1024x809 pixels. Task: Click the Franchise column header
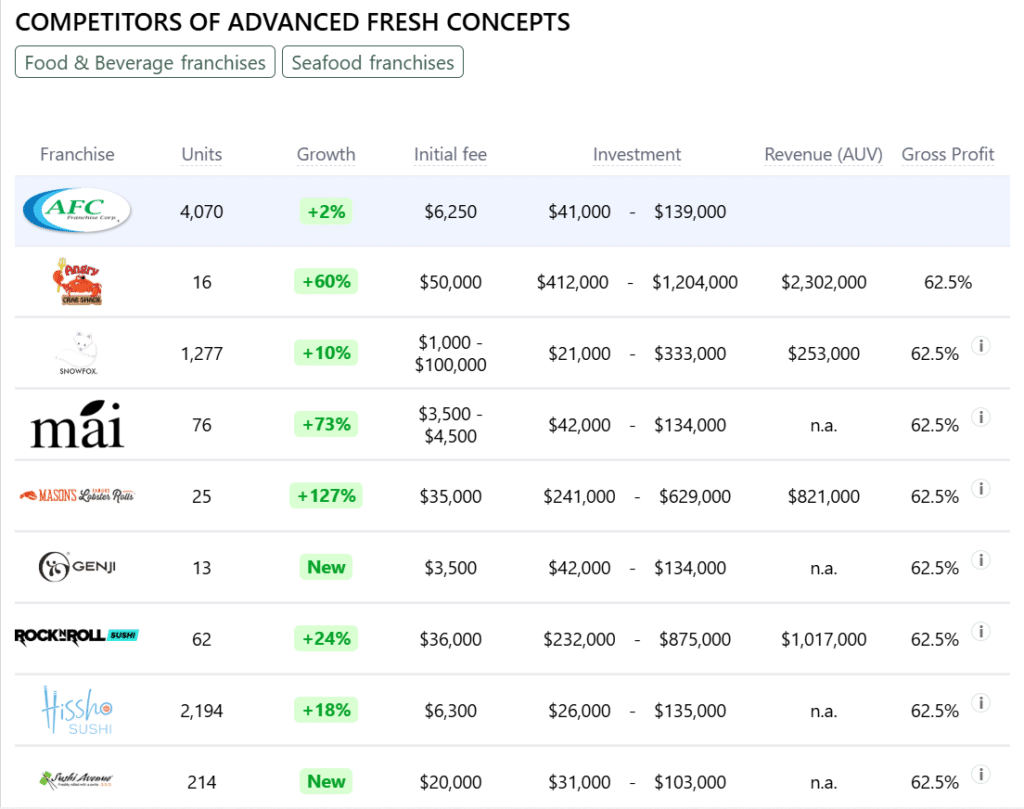pos(77,154)
